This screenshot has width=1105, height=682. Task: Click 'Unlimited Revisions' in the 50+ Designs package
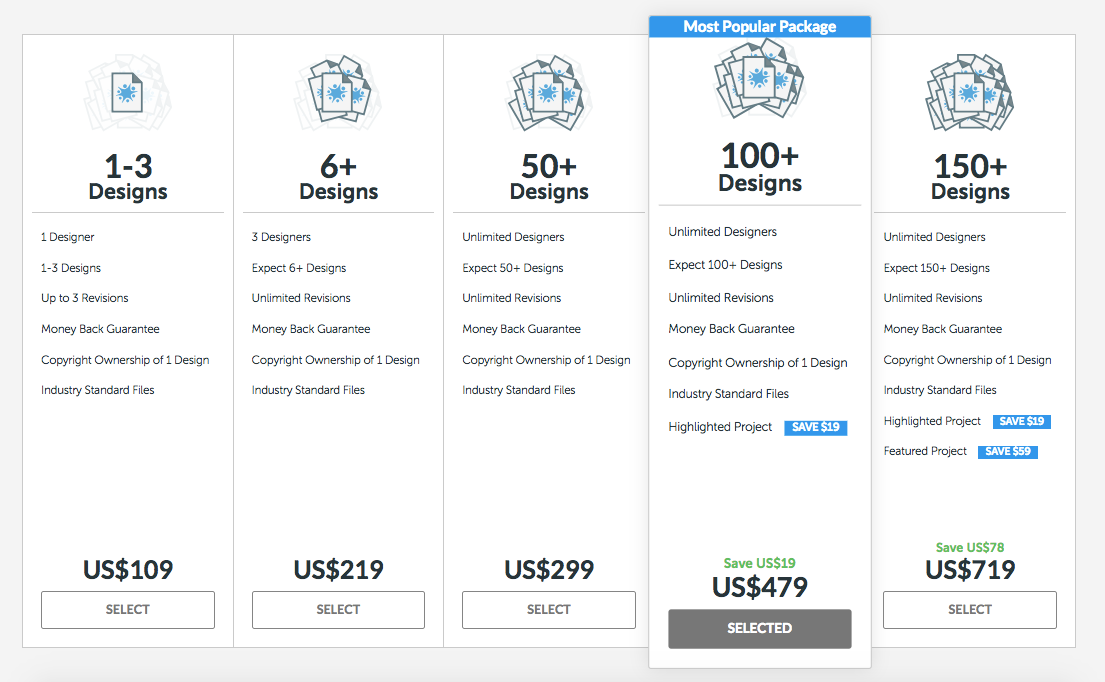click(512, 298)
